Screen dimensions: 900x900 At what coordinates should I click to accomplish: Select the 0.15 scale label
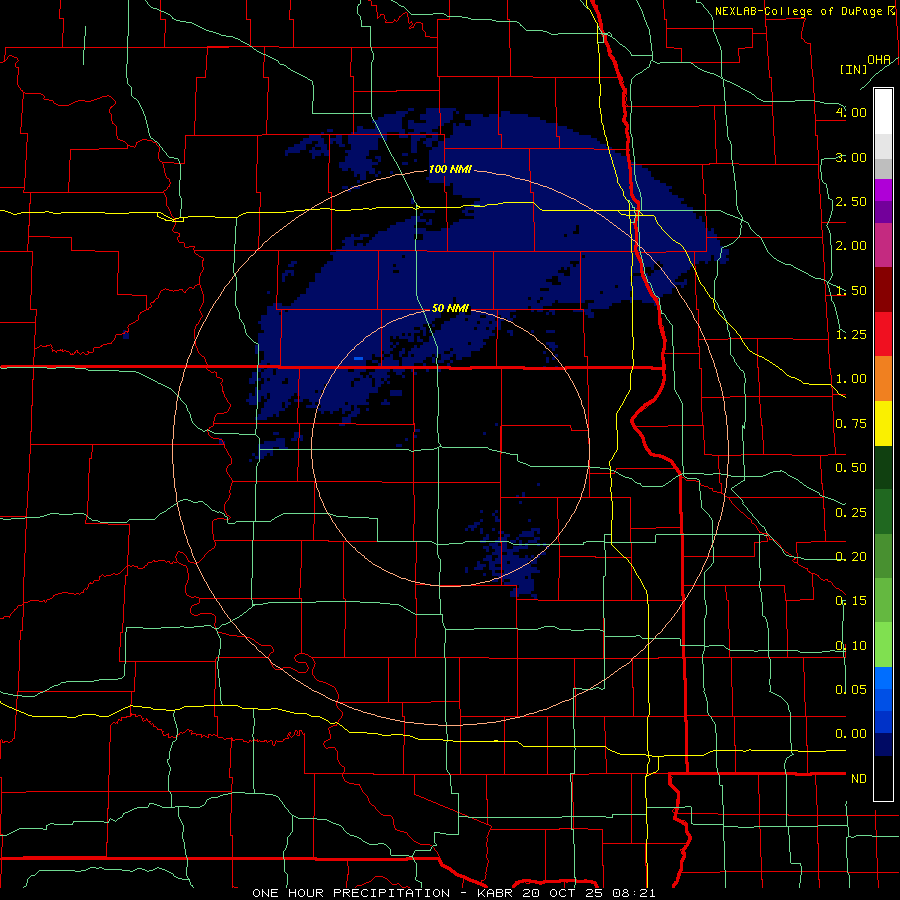click(x=851, y=600)
